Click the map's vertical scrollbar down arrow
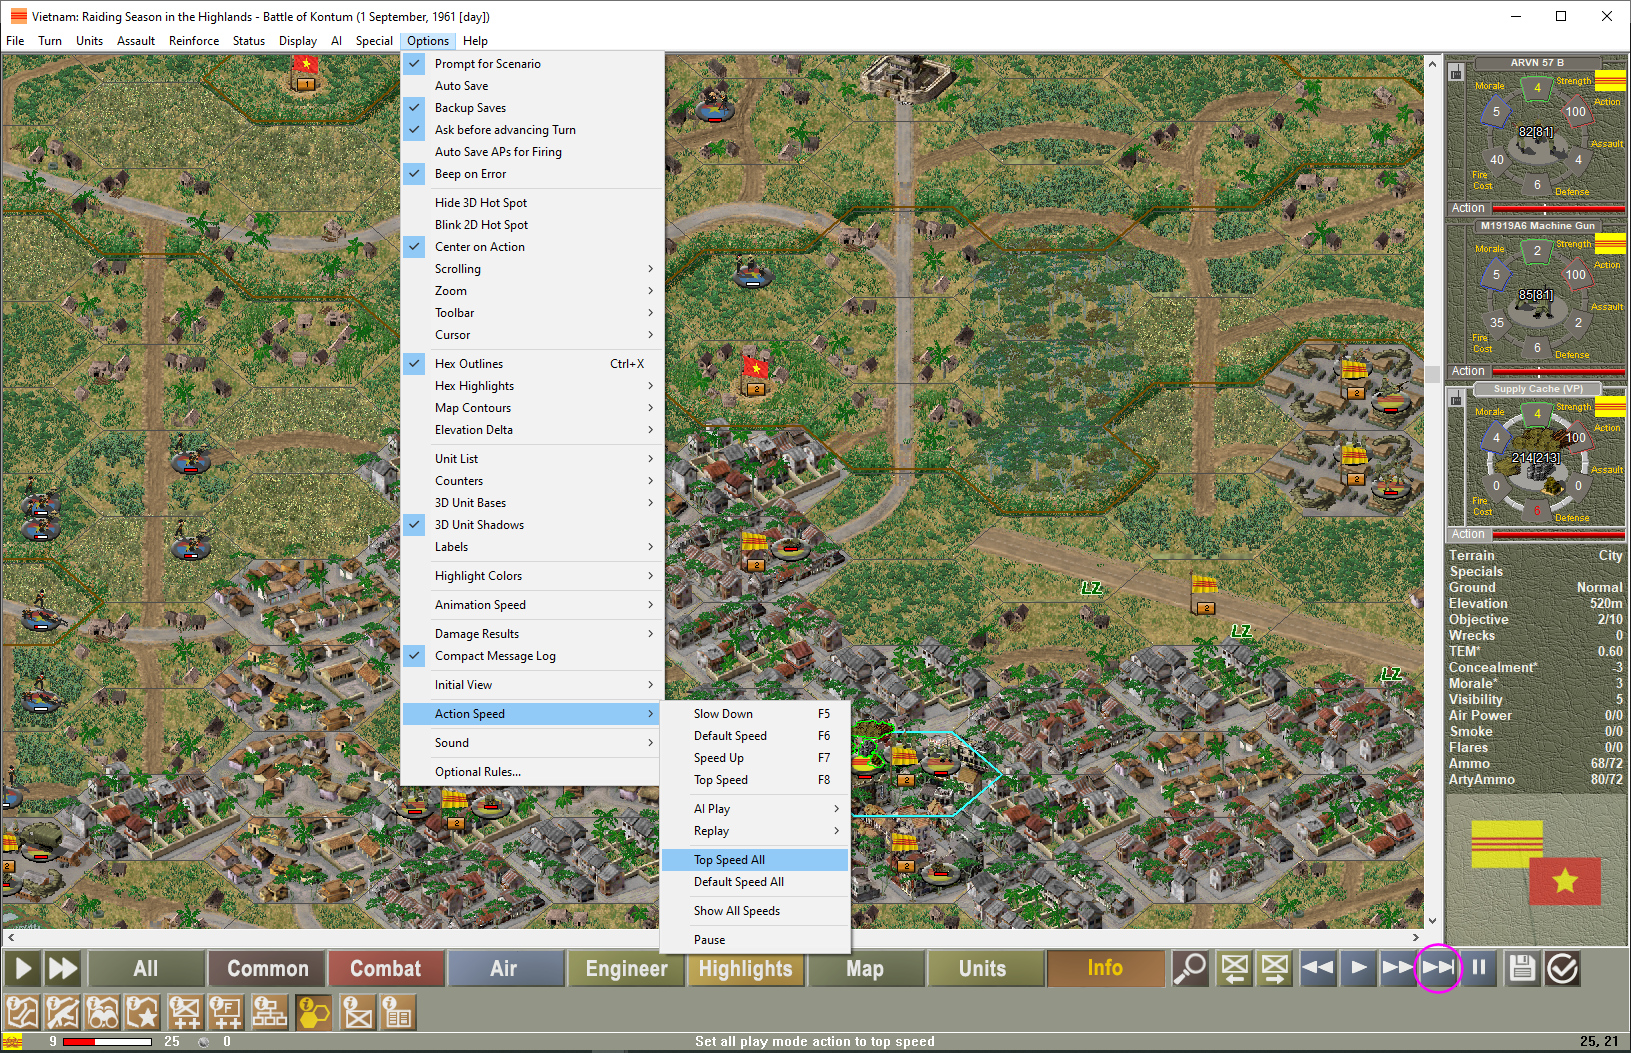 point(1432,921)
